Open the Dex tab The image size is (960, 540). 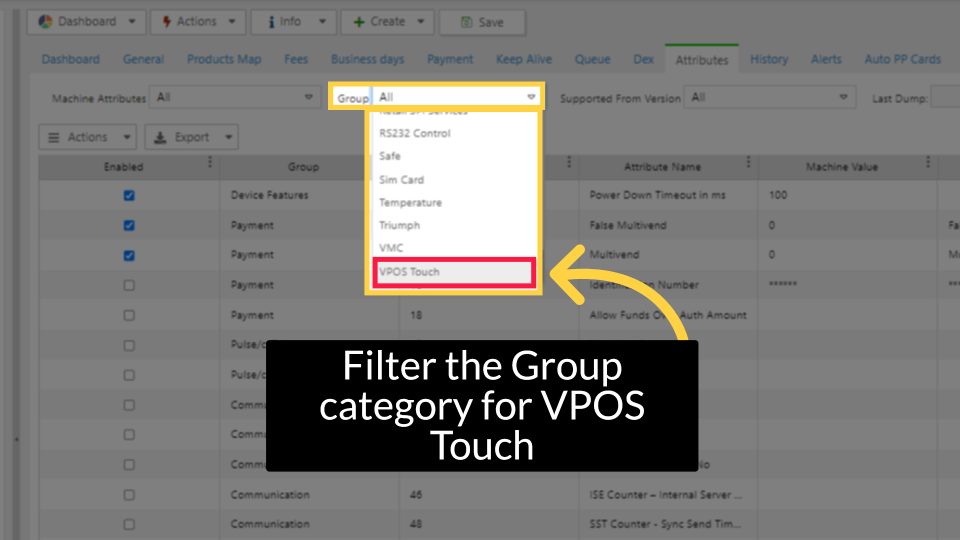(643, 59)
